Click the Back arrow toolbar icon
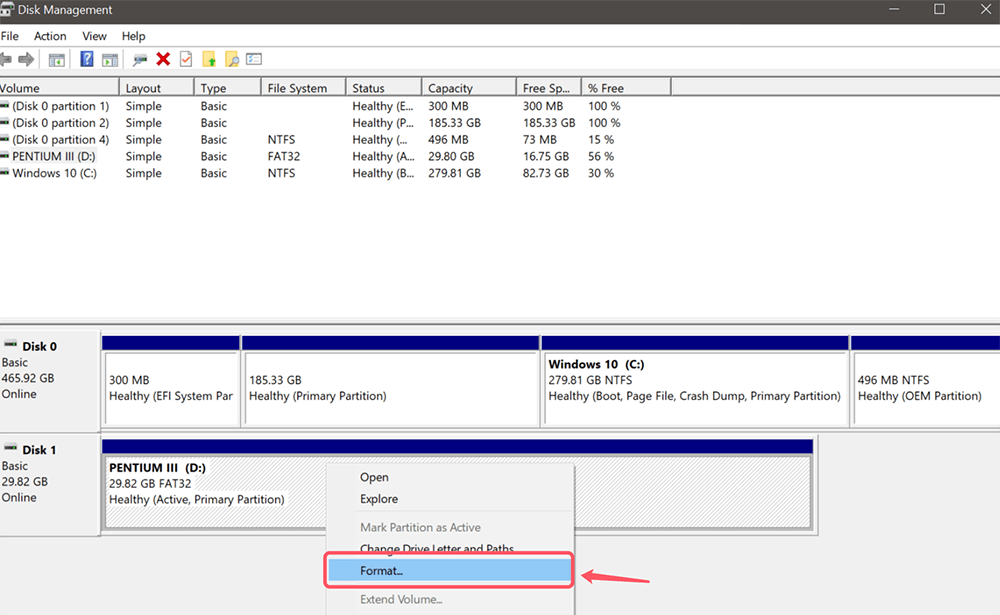This screenshot has width=1000, height=615. point(6,60)
